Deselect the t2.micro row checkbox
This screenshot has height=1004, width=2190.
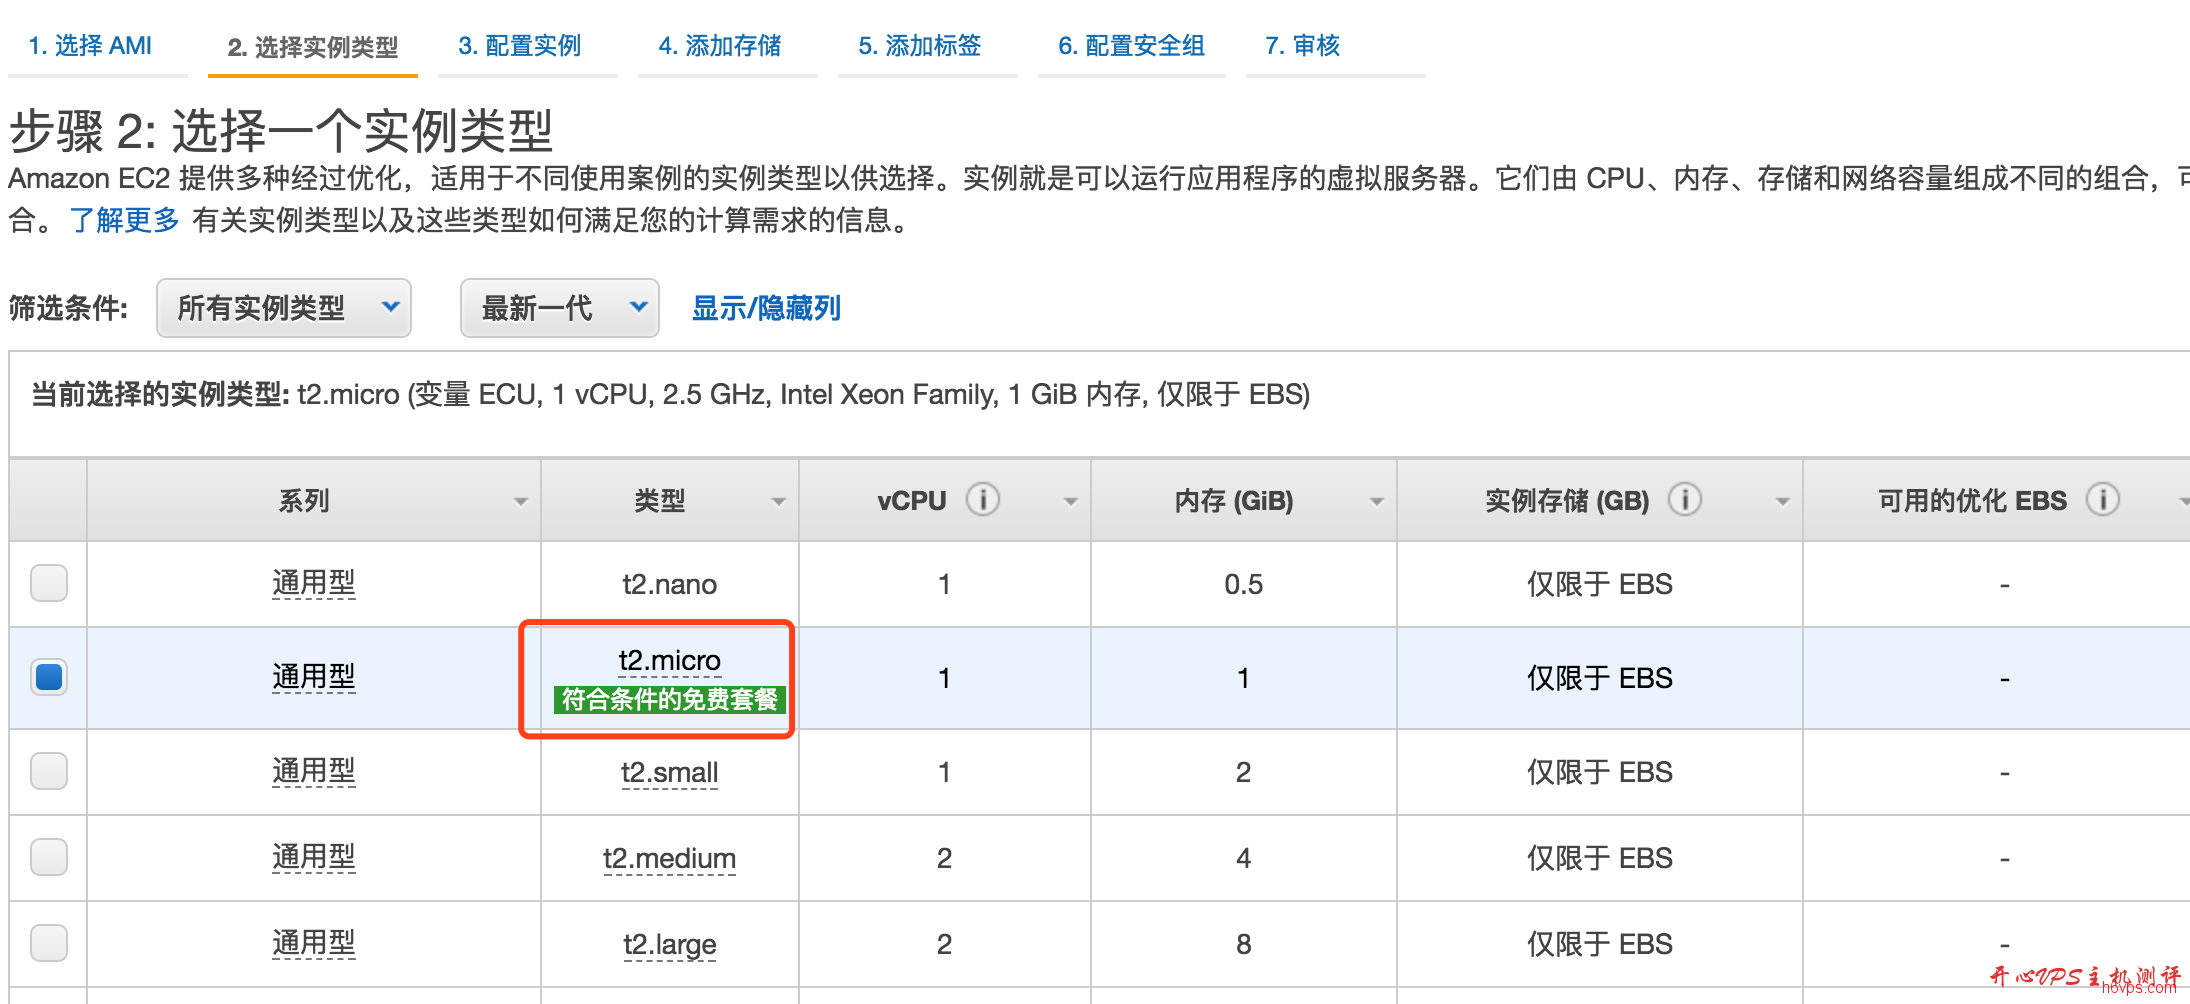click(48, 677)
